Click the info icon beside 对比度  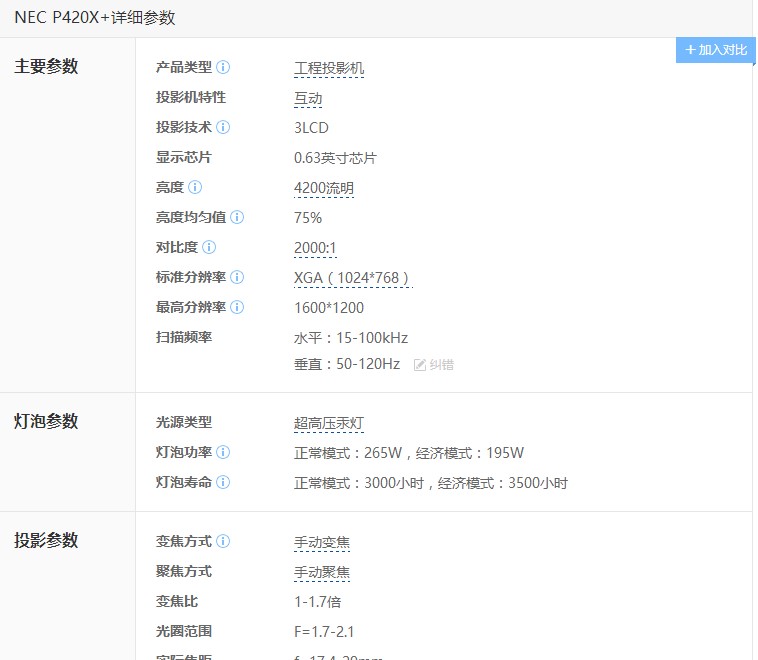point(209,247)
